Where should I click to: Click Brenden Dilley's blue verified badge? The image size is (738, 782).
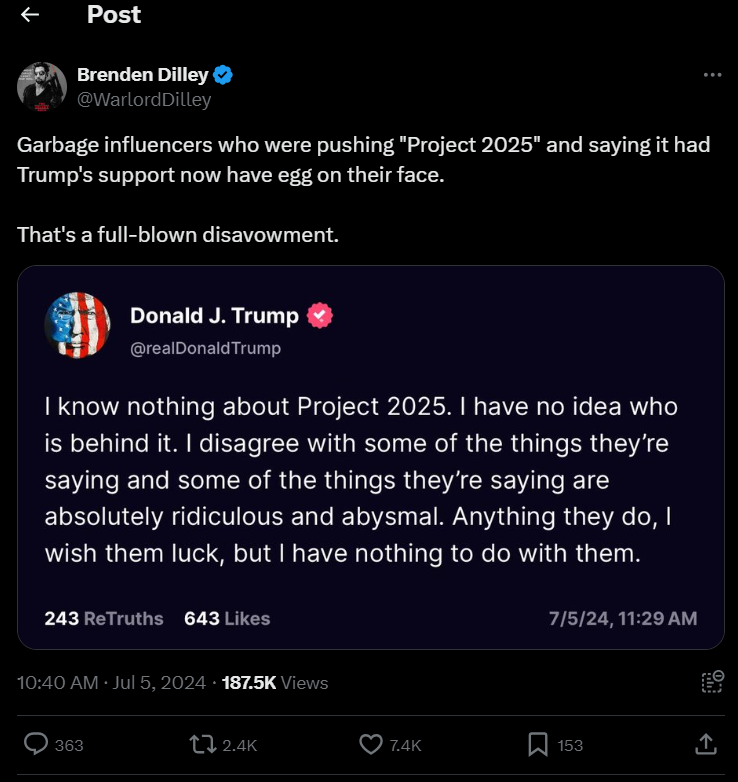pyautogui.click(x=223, y=75)
